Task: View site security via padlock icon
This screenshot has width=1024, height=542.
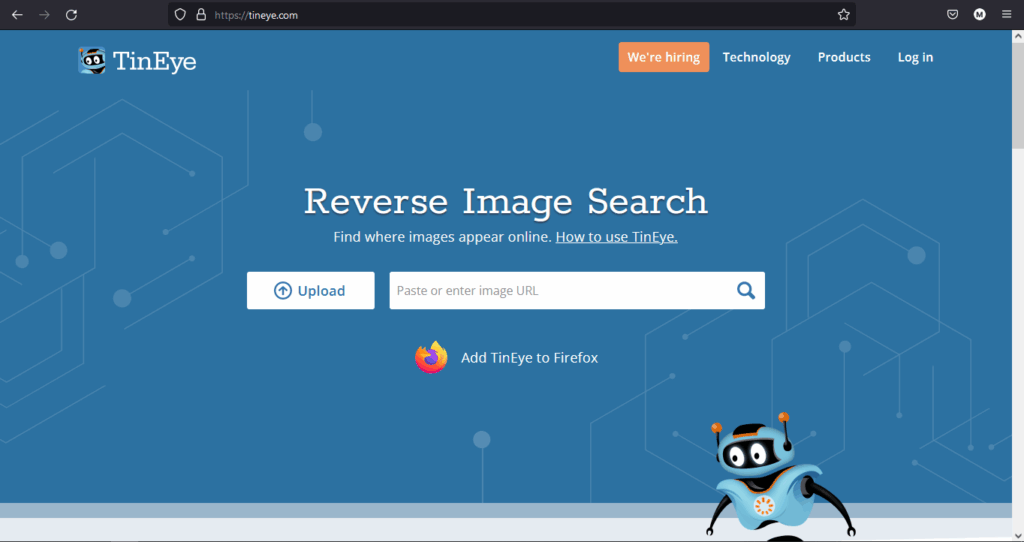Action: point(201,14)
